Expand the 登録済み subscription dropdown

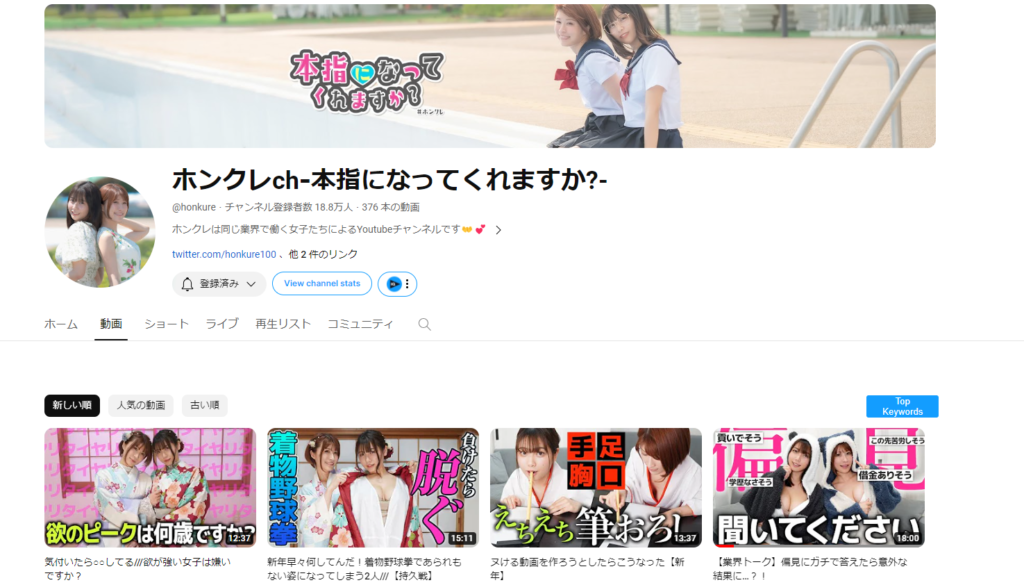pos(251,284)
